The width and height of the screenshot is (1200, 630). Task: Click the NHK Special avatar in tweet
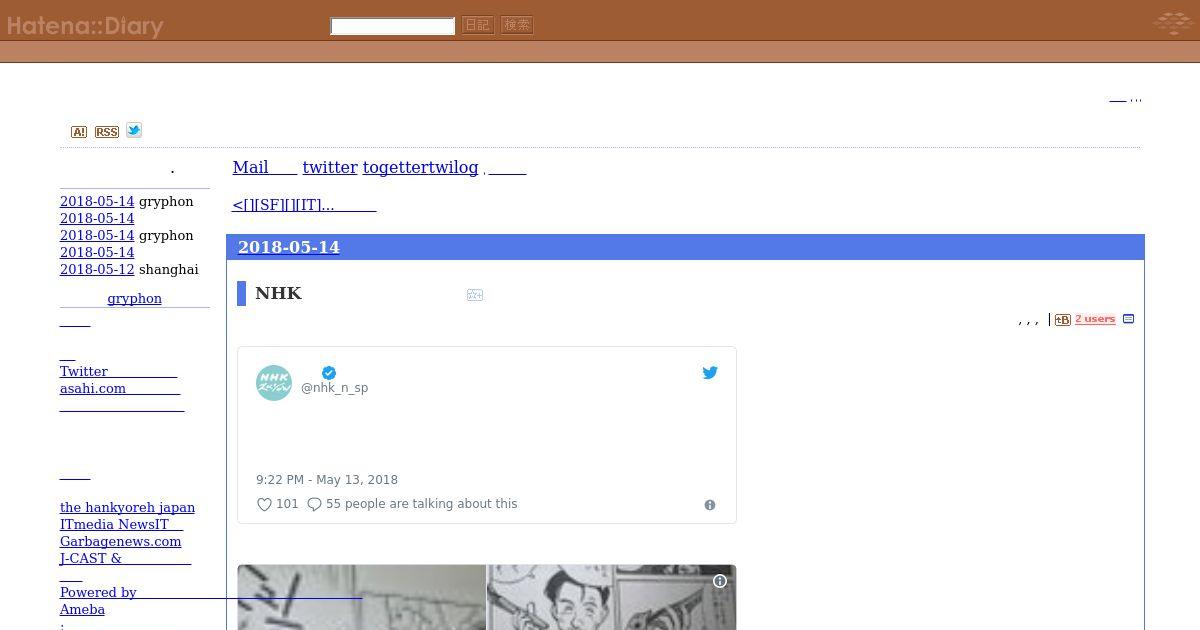274,383
